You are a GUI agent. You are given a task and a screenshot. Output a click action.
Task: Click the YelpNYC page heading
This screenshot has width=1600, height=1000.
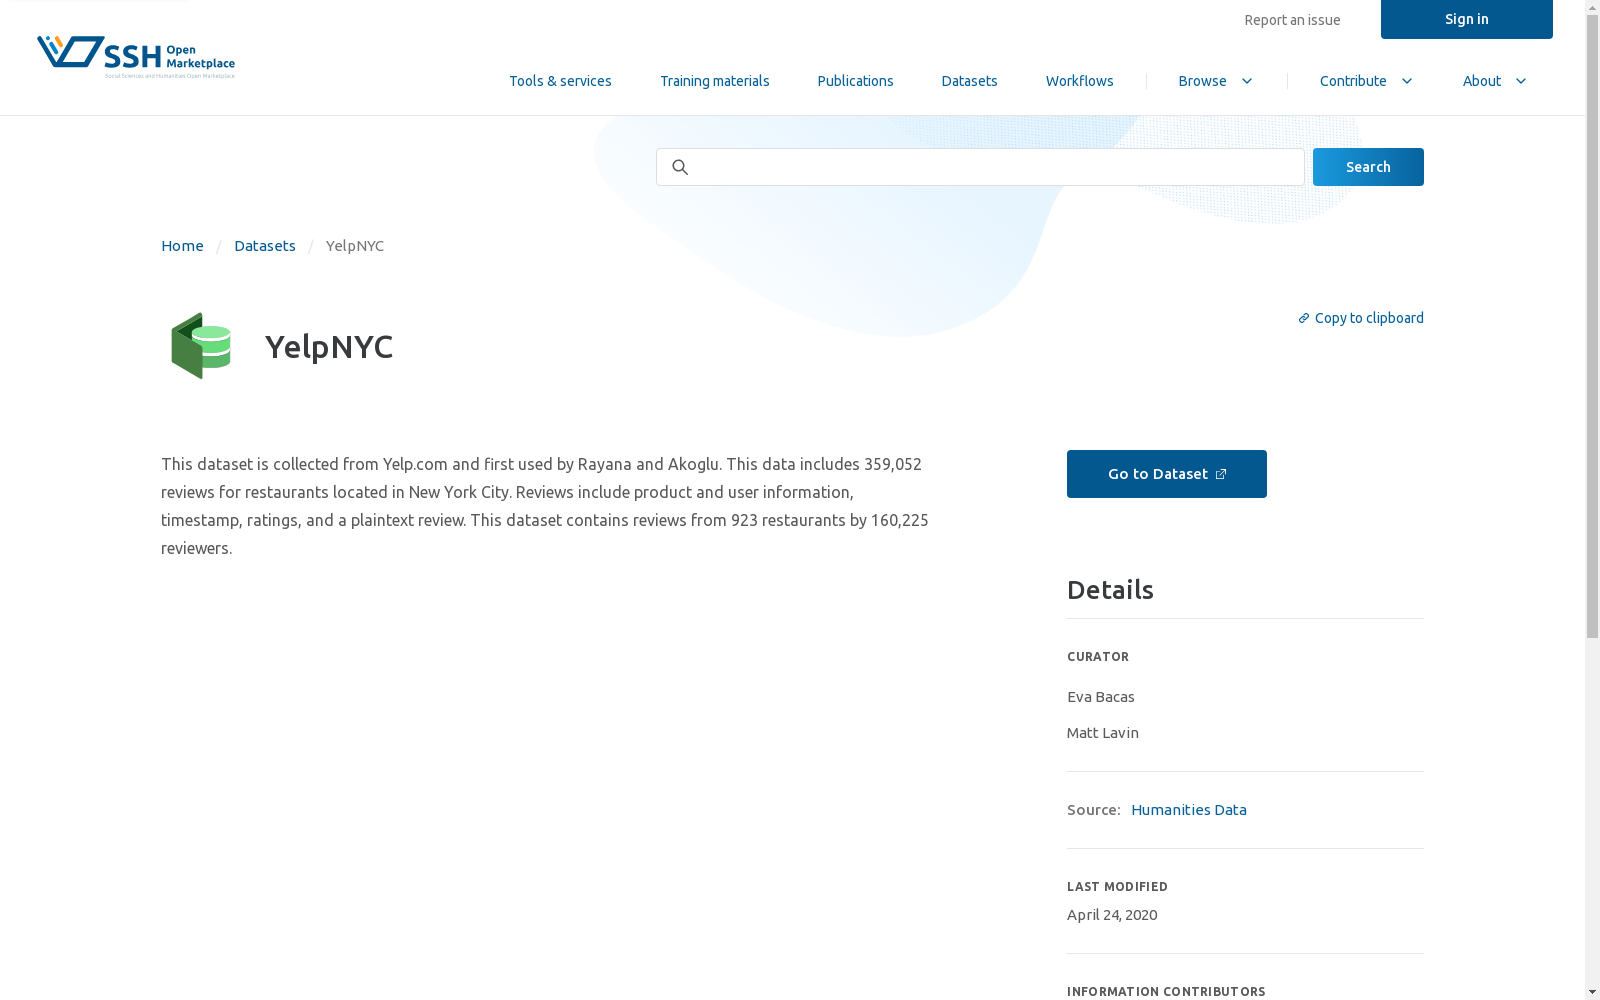329,346
